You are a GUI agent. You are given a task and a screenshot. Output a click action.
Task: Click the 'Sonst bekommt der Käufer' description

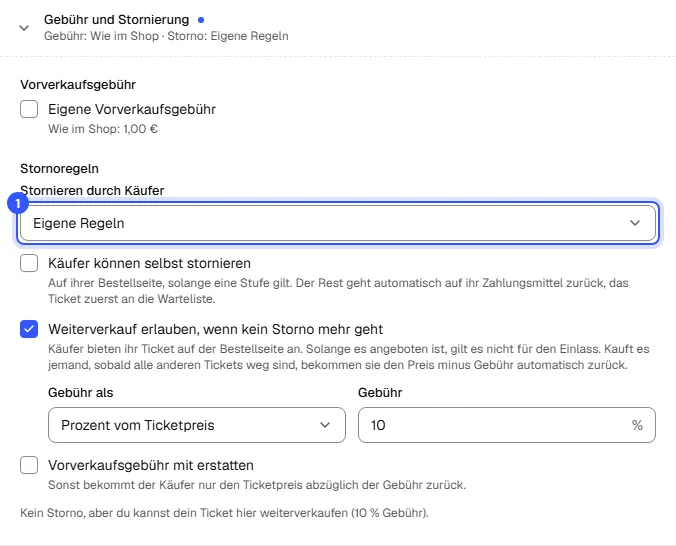coord(257,485)
